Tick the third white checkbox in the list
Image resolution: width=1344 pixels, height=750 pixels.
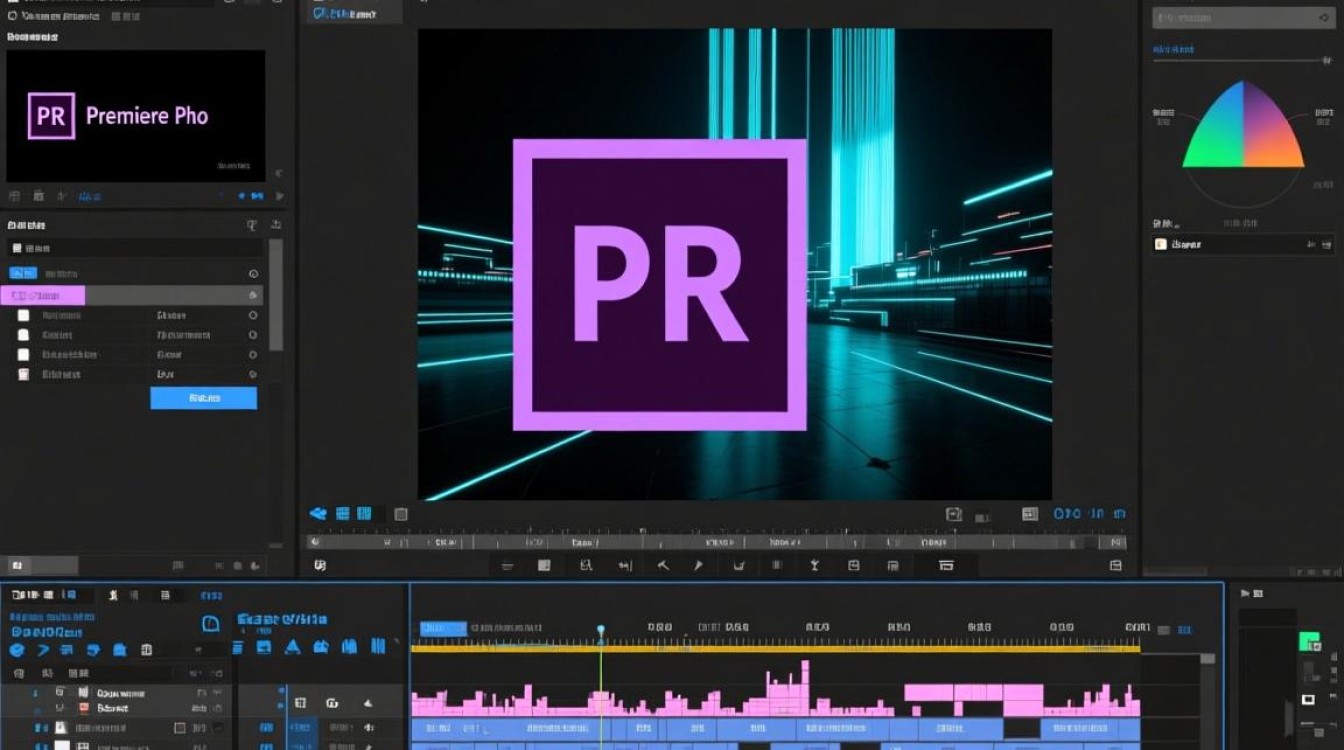[24, 355]
